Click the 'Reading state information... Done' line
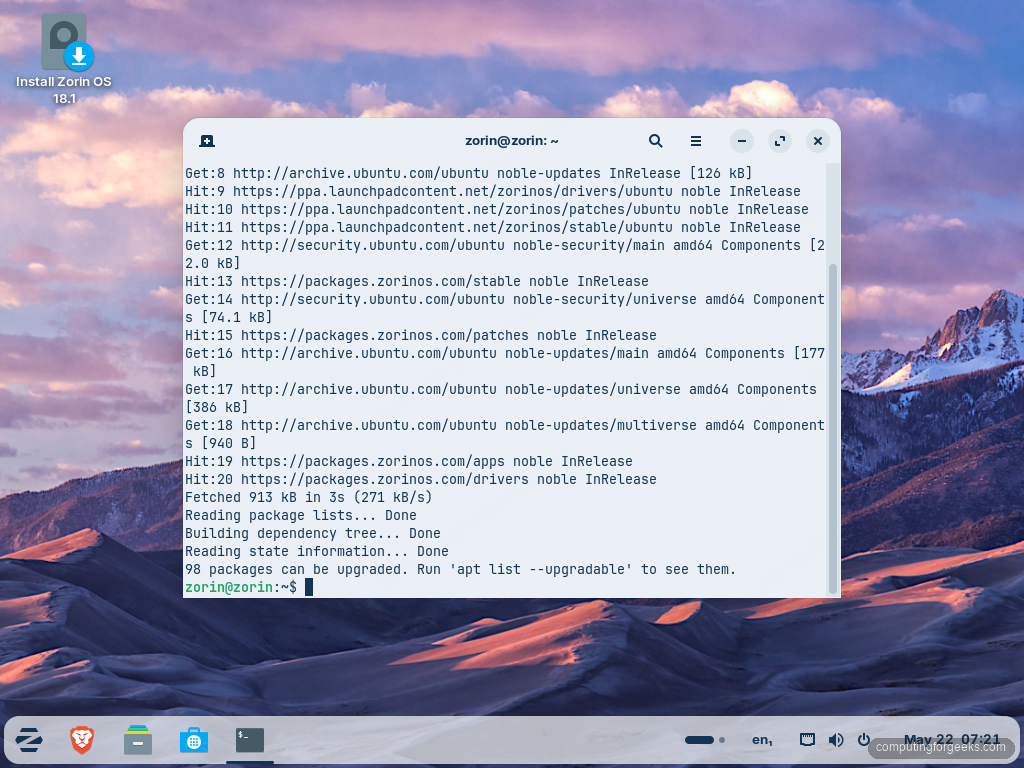The height and width of the screenshot is (768, 1024). (317, 551)
